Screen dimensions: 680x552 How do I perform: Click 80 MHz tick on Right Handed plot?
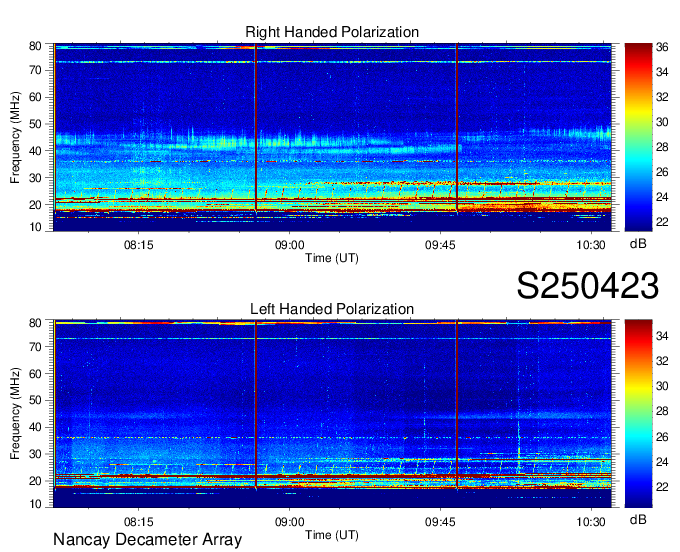click(x=35, y=46)
